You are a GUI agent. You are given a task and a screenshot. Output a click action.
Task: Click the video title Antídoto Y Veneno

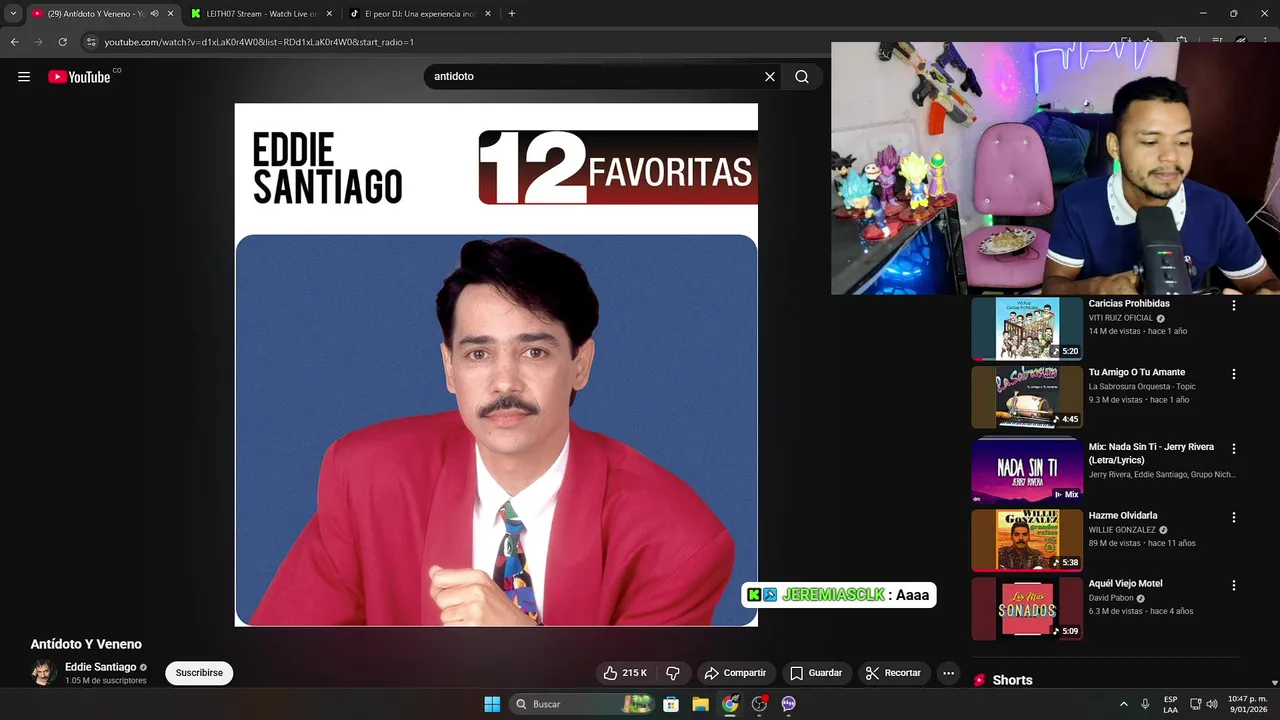tap(86, 644)
